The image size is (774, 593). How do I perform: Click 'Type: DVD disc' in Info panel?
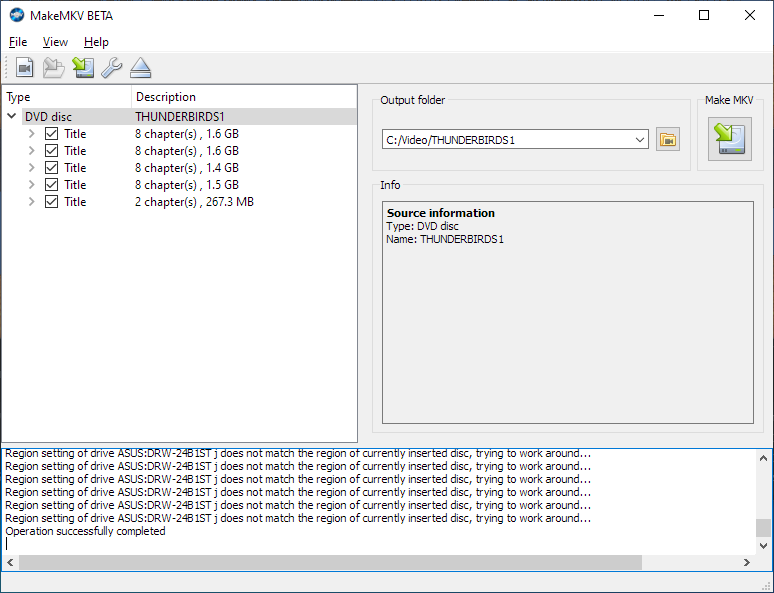pos(423,226)
